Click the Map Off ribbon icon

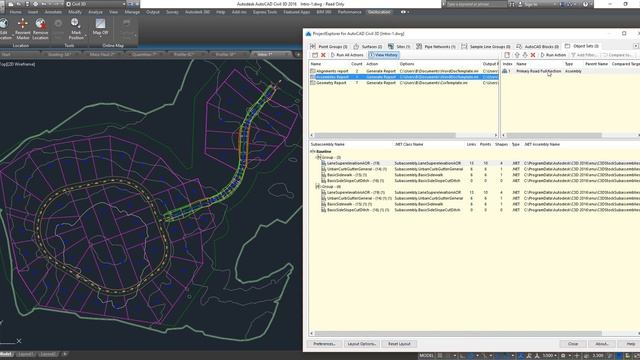(100, 24)
